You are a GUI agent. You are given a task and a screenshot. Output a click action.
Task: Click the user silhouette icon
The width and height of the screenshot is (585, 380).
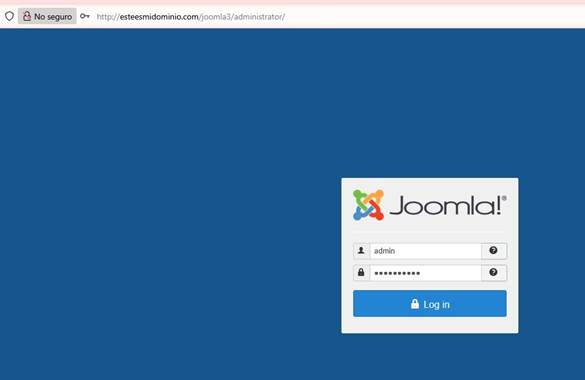361,251
